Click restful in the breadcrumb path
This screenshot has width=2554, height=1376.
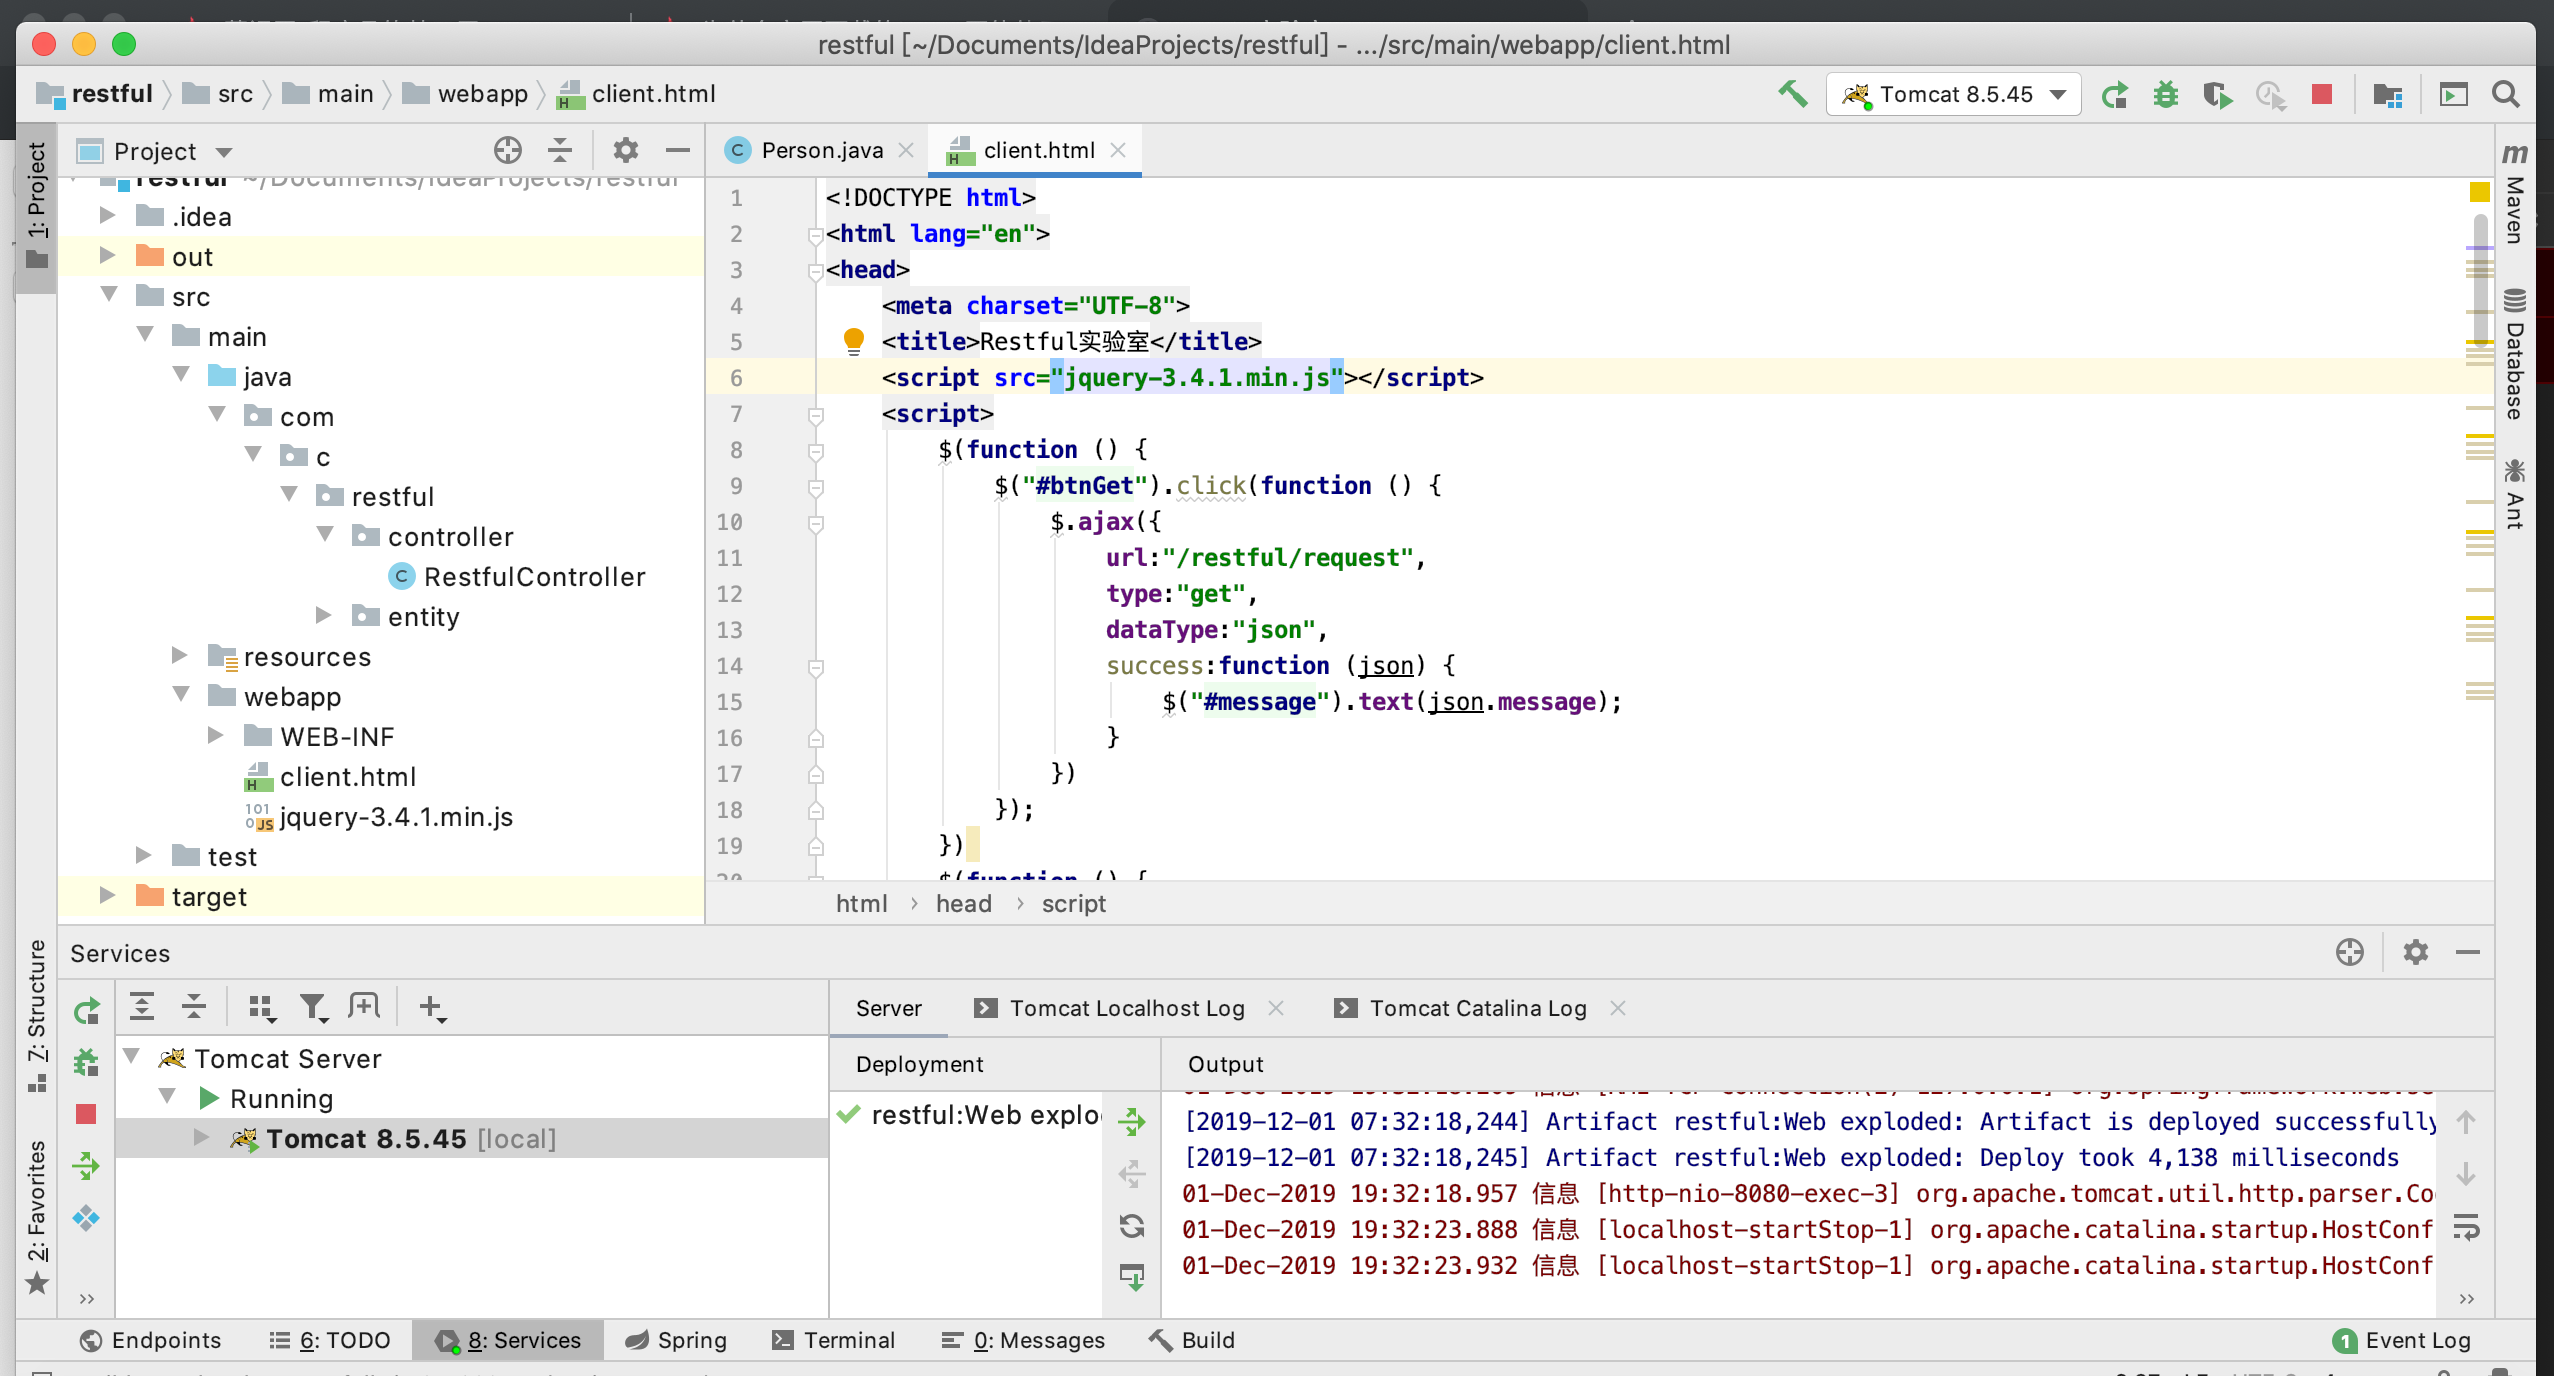pyautogui.click(x=96, y=94)
